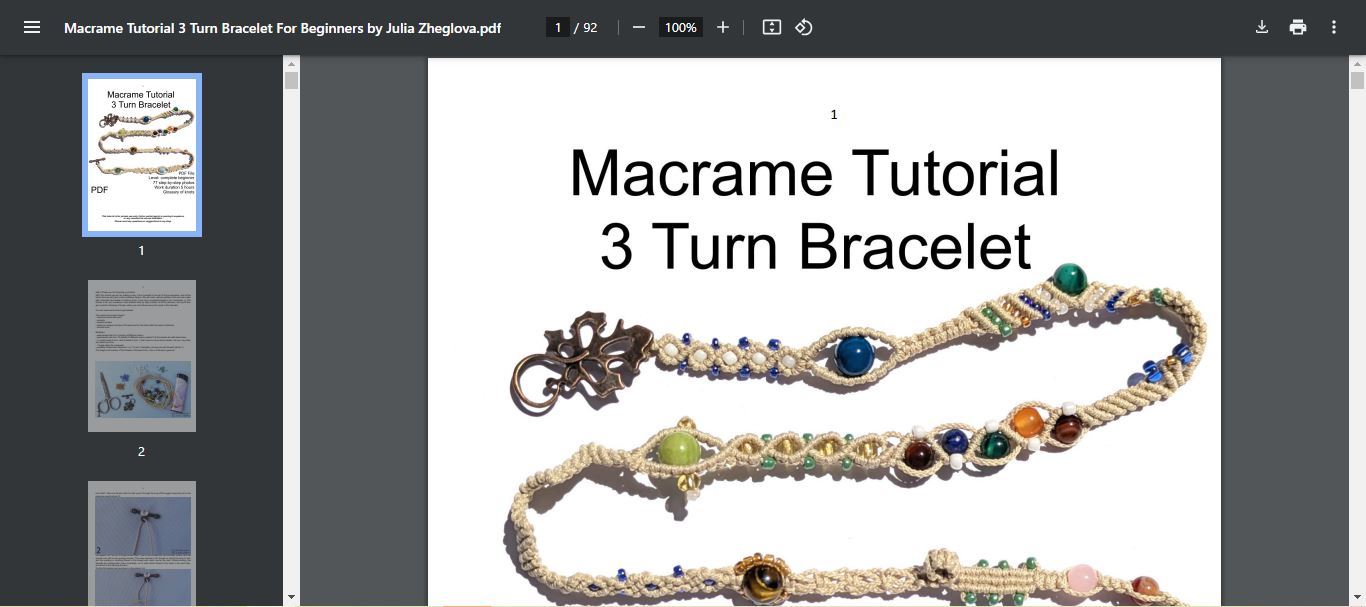
Task: Click the 'Macrame Tutorial' heading on page
Action: point(815,173)
